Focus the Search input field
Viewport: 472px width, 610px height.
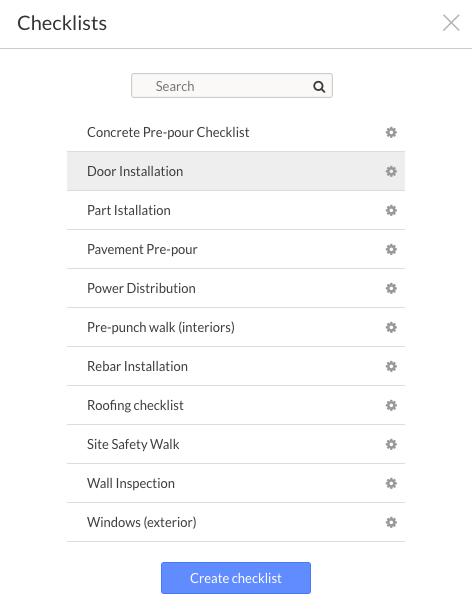click(232, 86)
